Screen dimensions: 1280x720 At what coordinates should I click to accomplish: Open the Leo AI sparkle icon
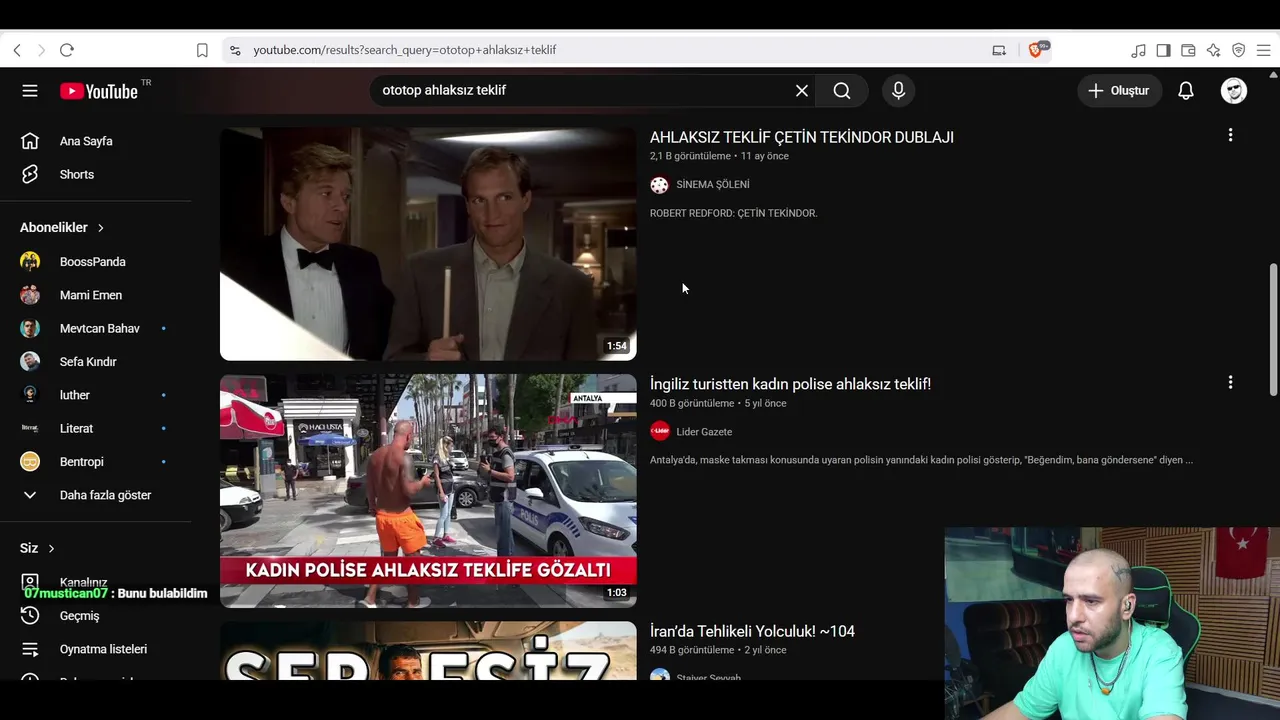1214,50
